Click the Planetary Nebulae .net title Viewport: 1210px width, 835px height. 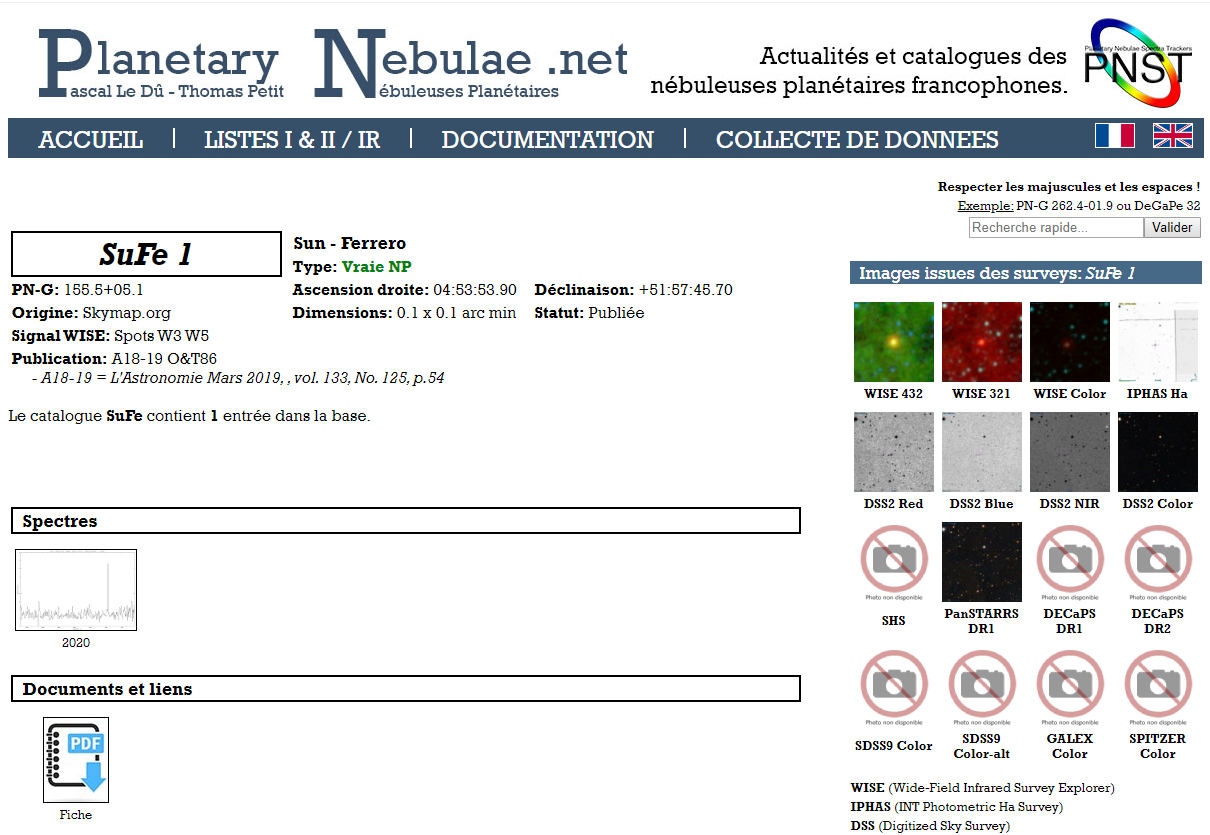tap(333, 64)
